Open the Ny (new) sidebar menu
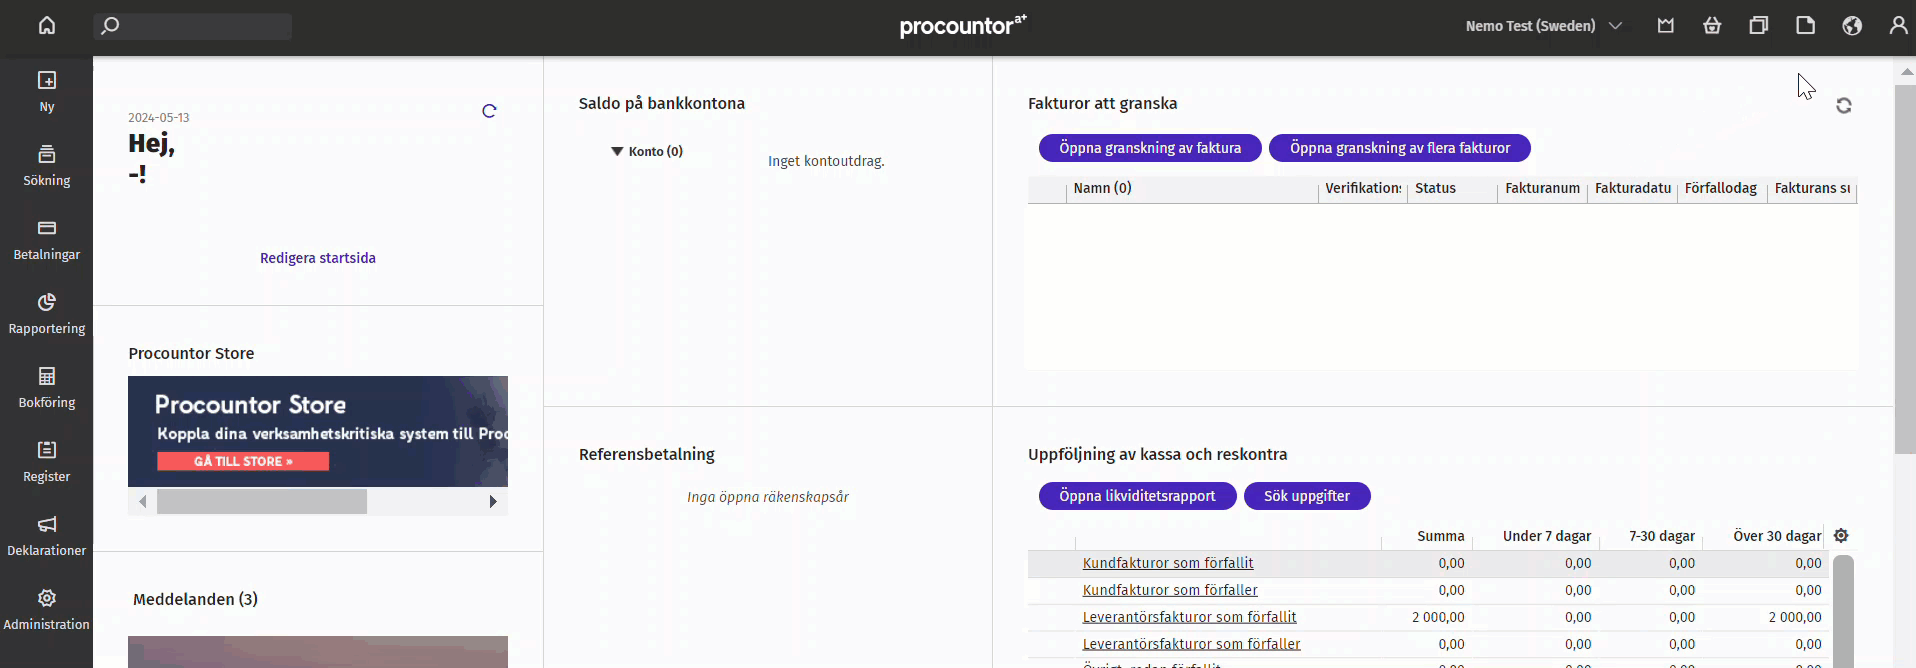 pyautogui.click(x=47, y=91)
